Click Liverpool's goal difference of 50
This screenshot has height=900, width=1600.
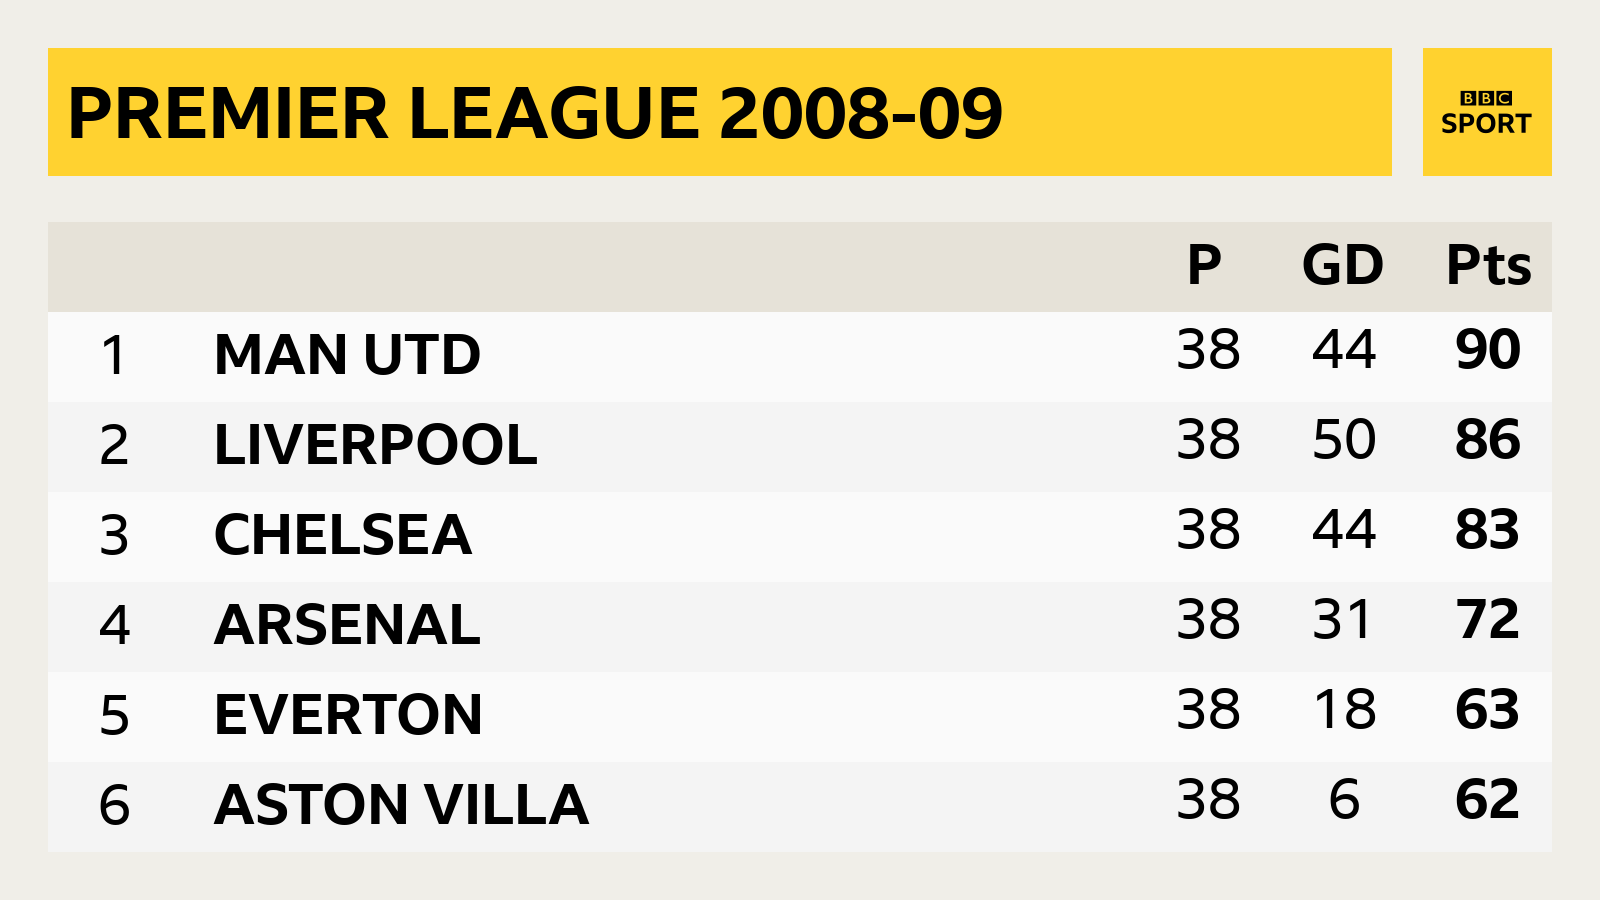click(x=1344, y=440)
